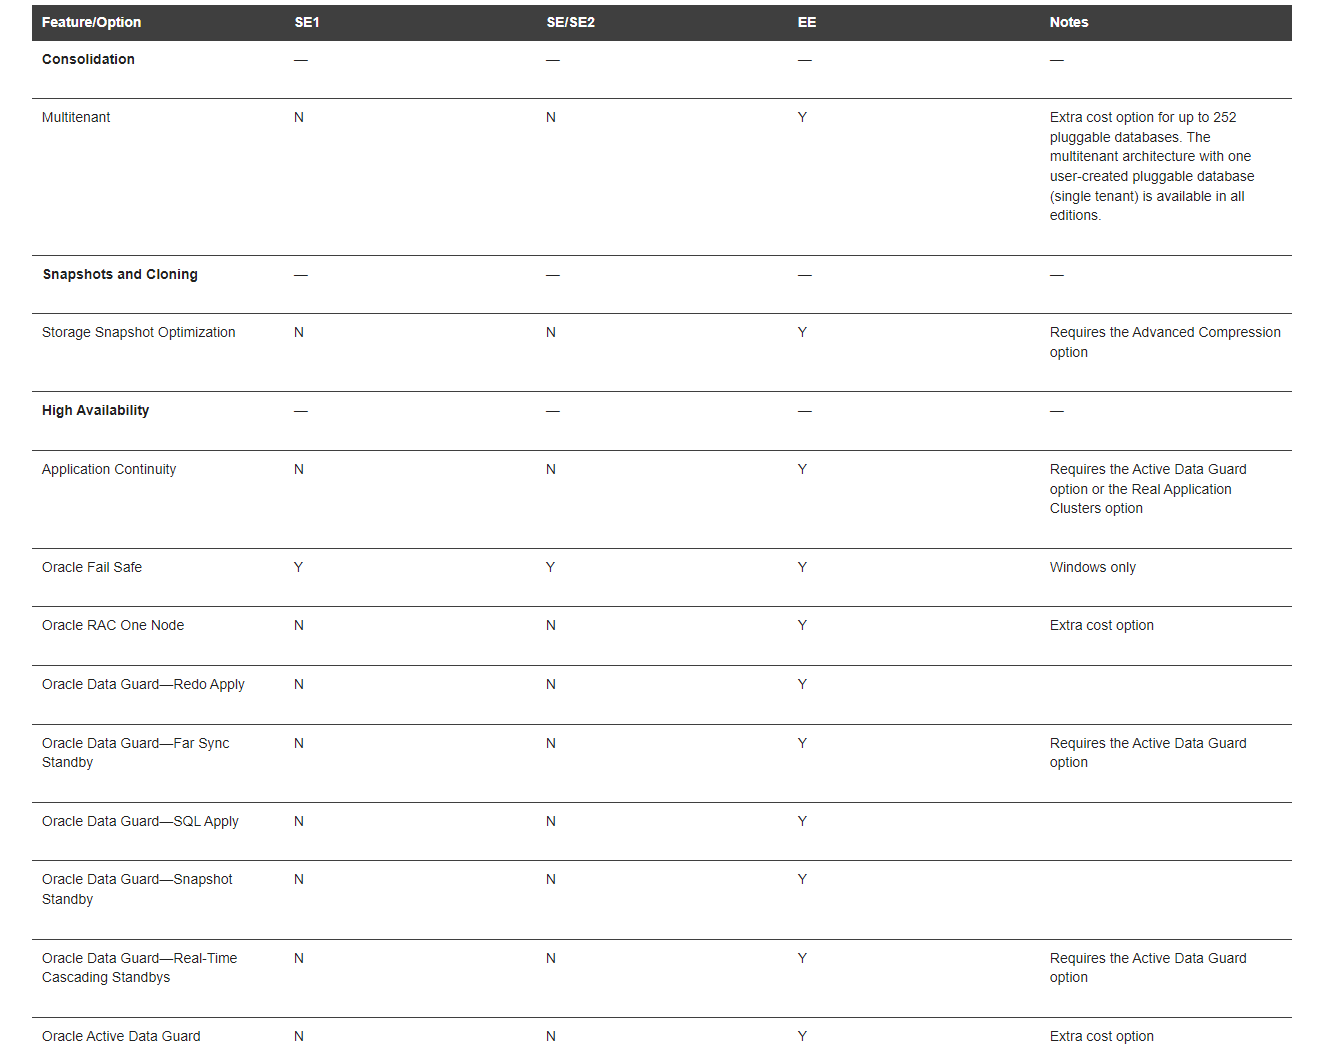Select Storage Snapshot Optimization row label

139,332
